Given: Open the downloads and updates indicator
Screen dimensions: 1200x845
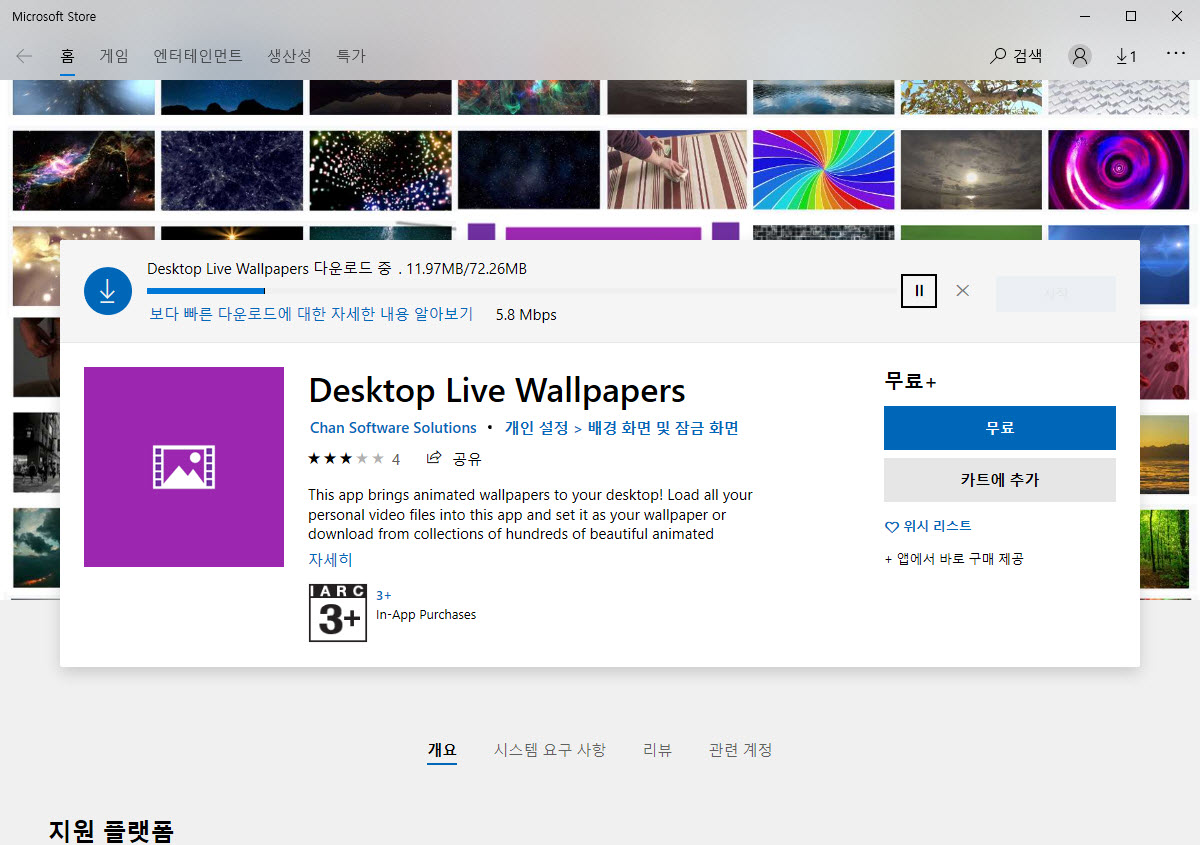Looking at the screenshot, I should point(1126,57).
